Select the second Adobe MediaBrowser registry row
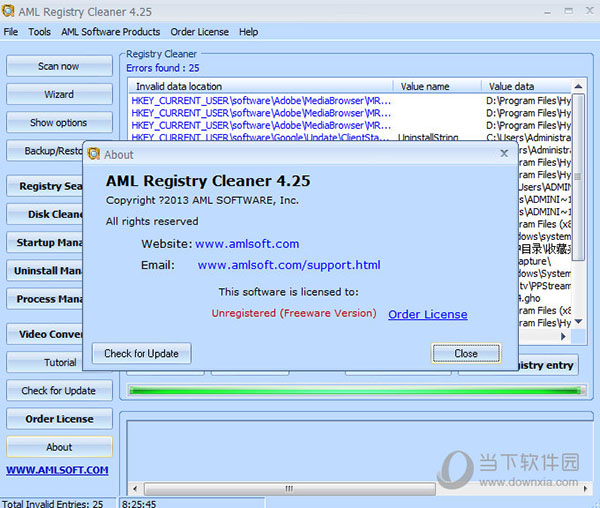This screenshot has height=508, width=600. 350,113
